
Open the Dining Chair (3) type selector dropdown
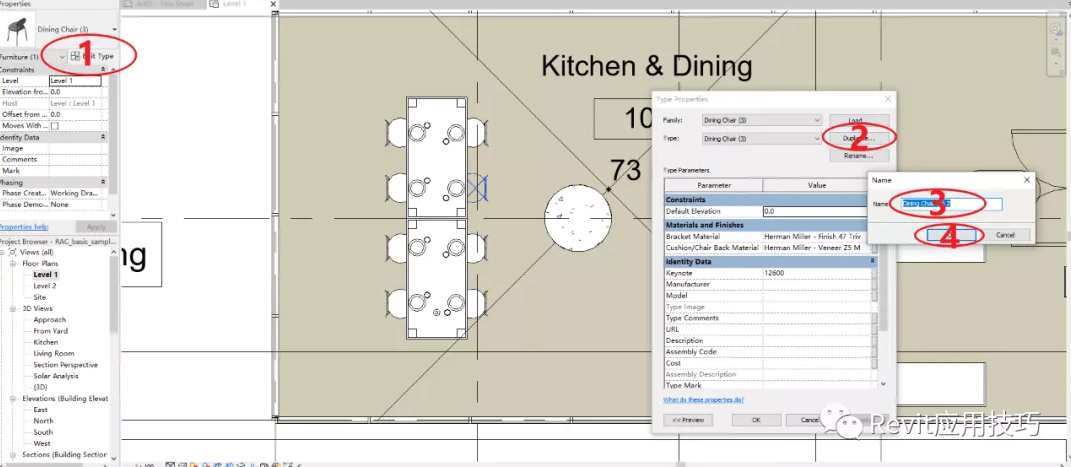point(113,30)
